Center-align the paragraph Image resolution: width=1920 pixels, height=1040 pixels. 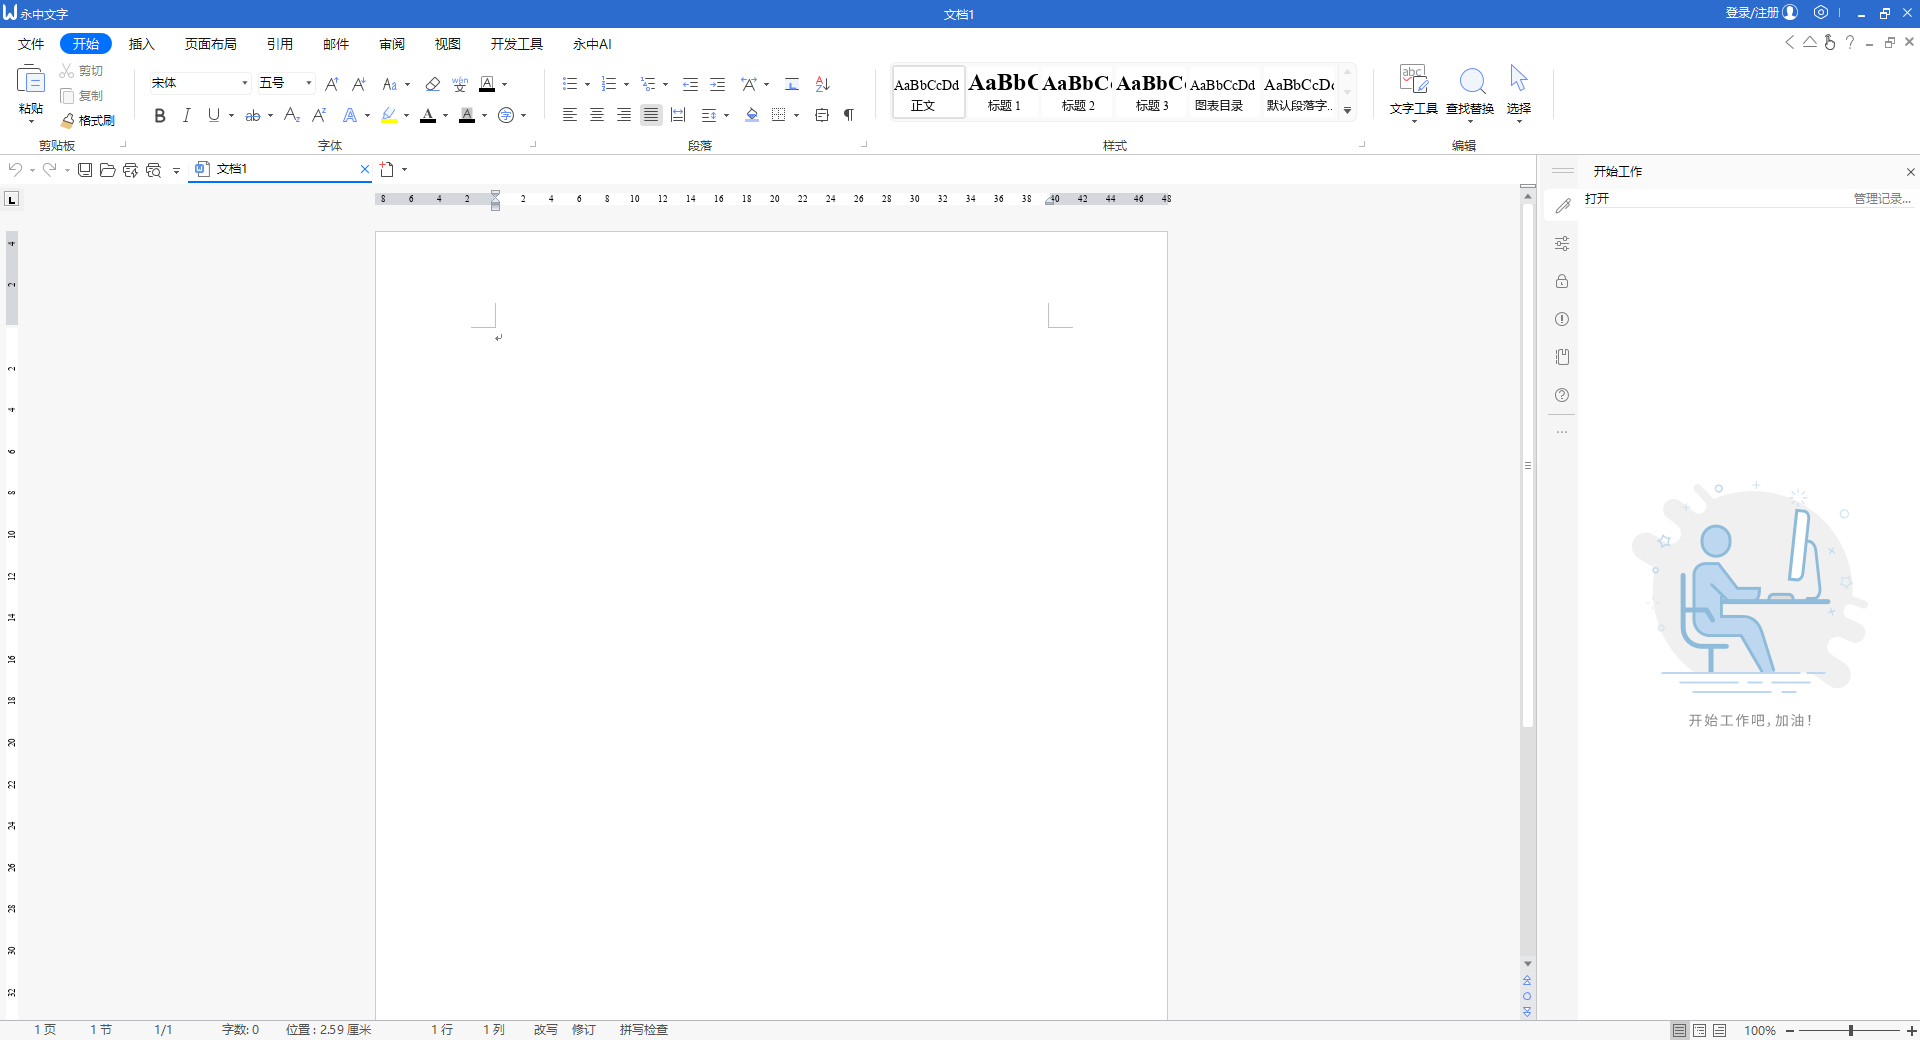click(597, 115)
